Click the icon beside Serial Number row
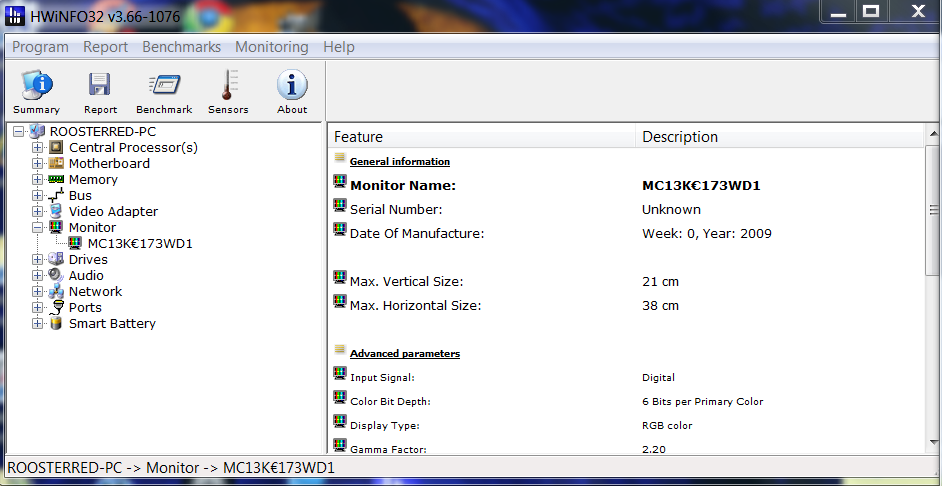 coord(340,205)
